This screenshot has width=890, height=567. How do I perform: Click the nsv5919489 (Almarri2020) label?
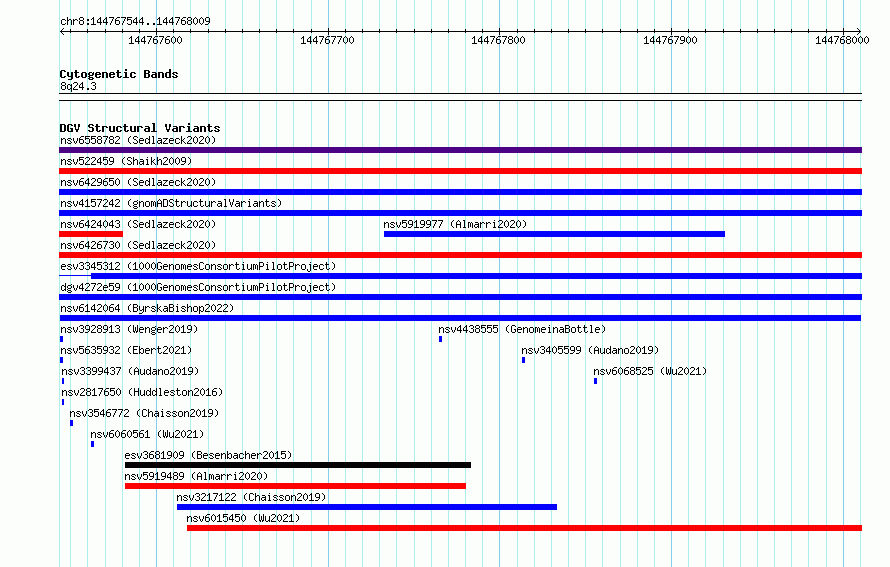(x=196, y=476)
